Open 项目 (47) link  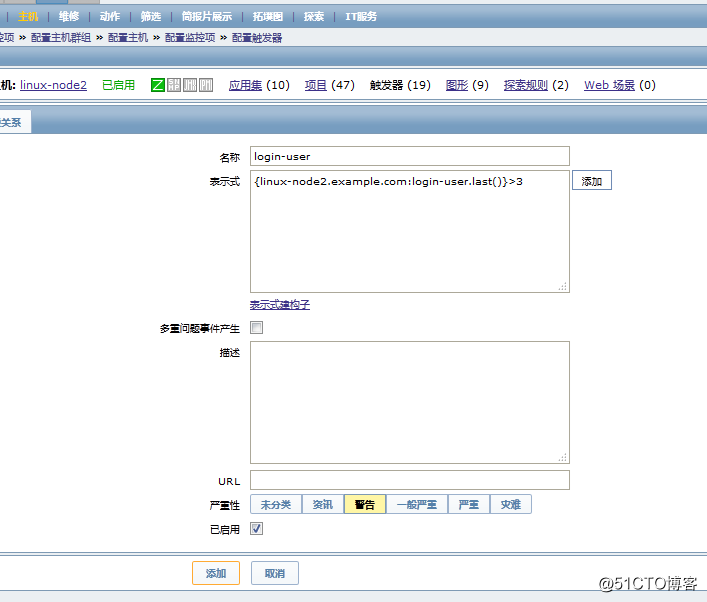(316, 85)
